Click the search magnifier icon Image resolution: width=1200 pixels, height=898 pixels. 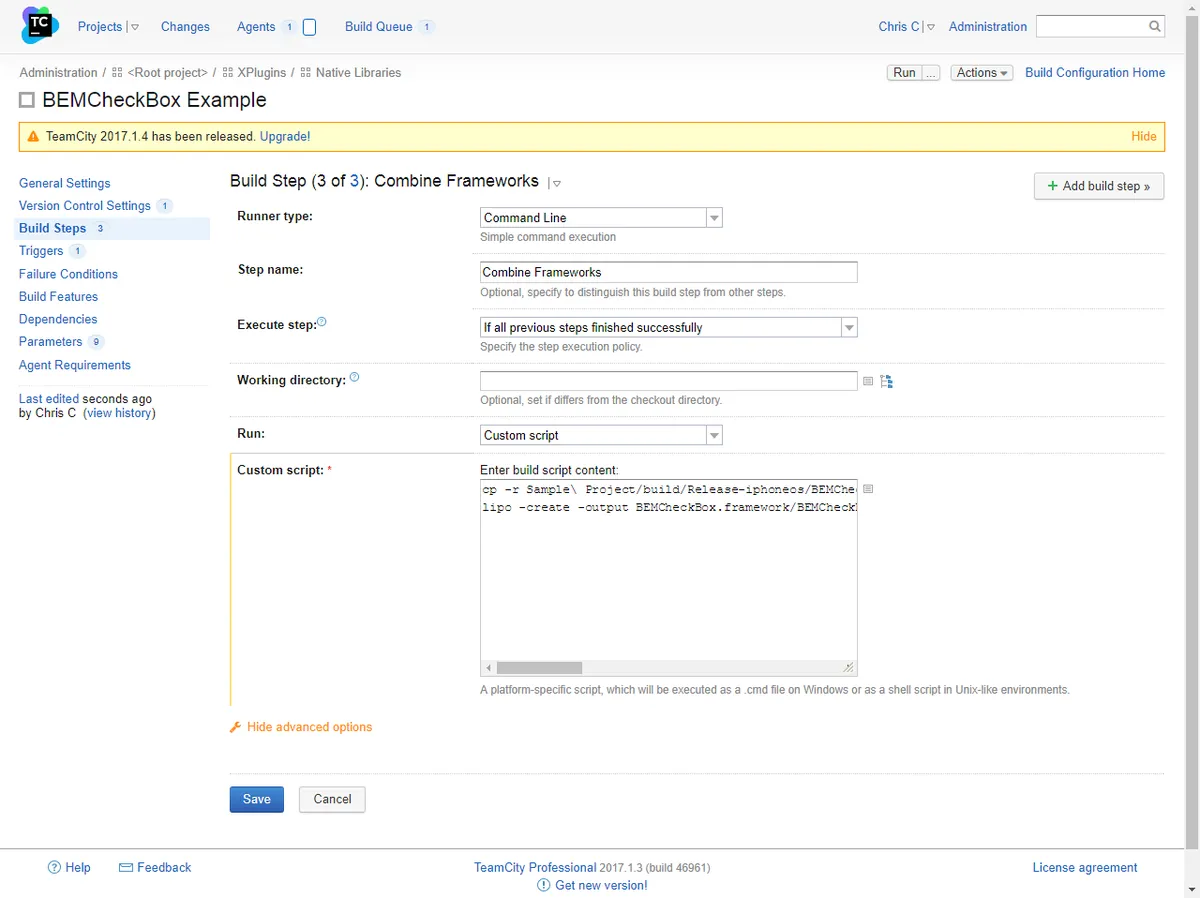pos(1155,27)
